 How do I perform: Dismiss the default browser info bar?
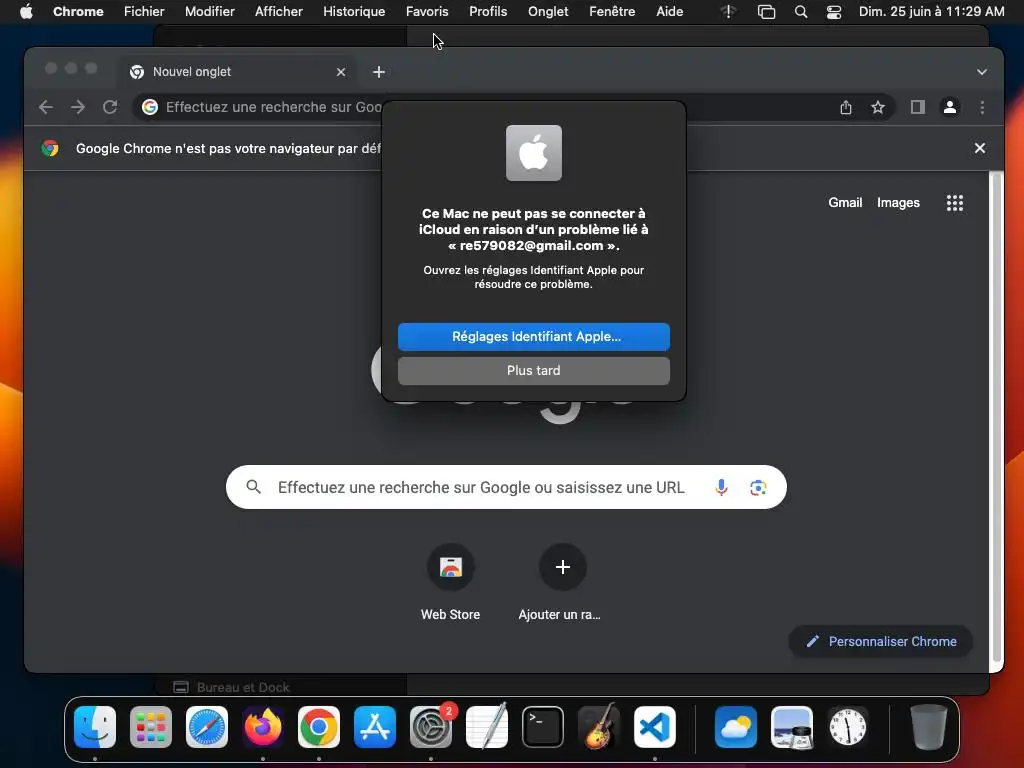point(980,148)
